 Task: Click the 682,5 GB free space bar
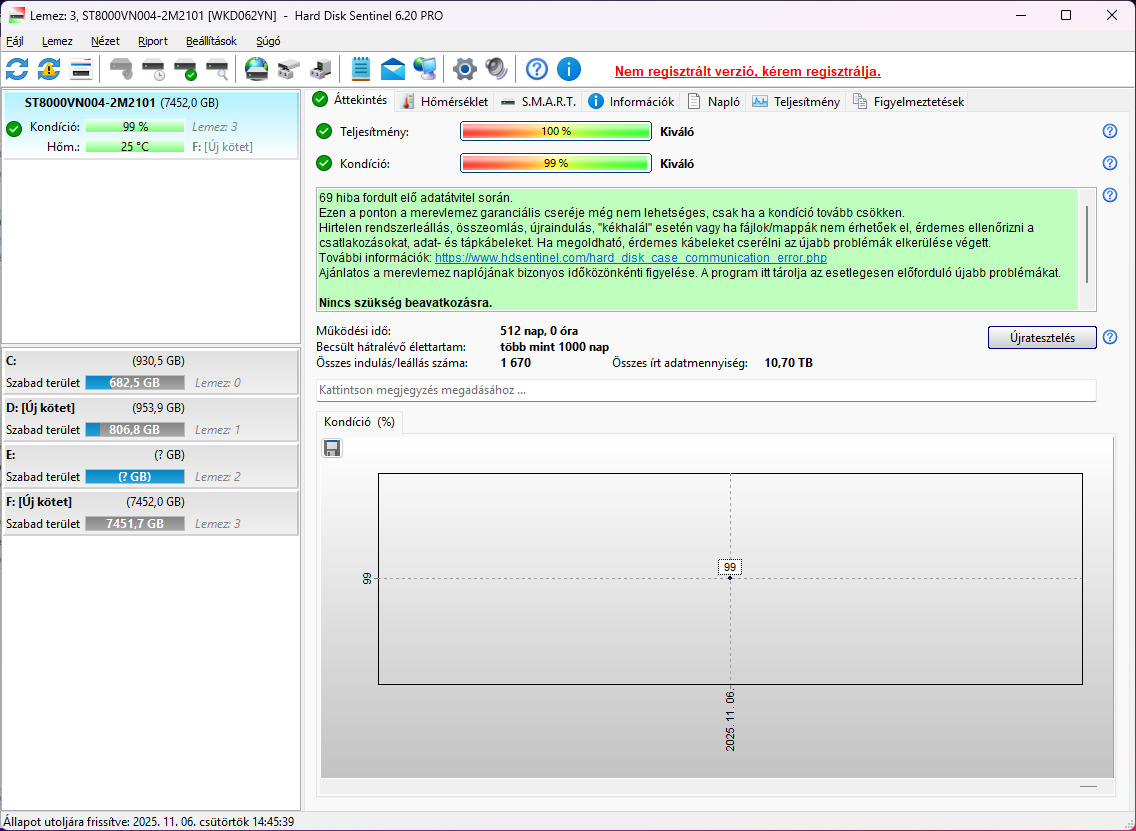pyautogui.click(x=135, y=383)
